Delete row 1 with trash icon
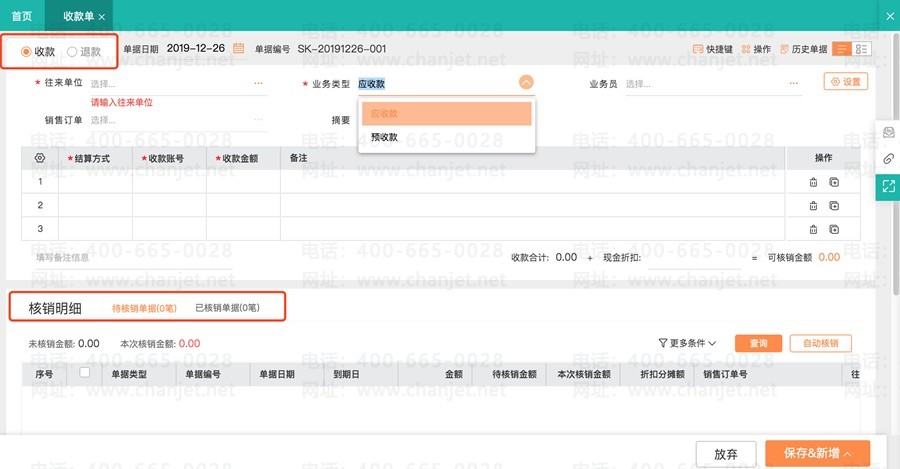The image size is (900, 469). pyautogui.click(x=813, y=182)
